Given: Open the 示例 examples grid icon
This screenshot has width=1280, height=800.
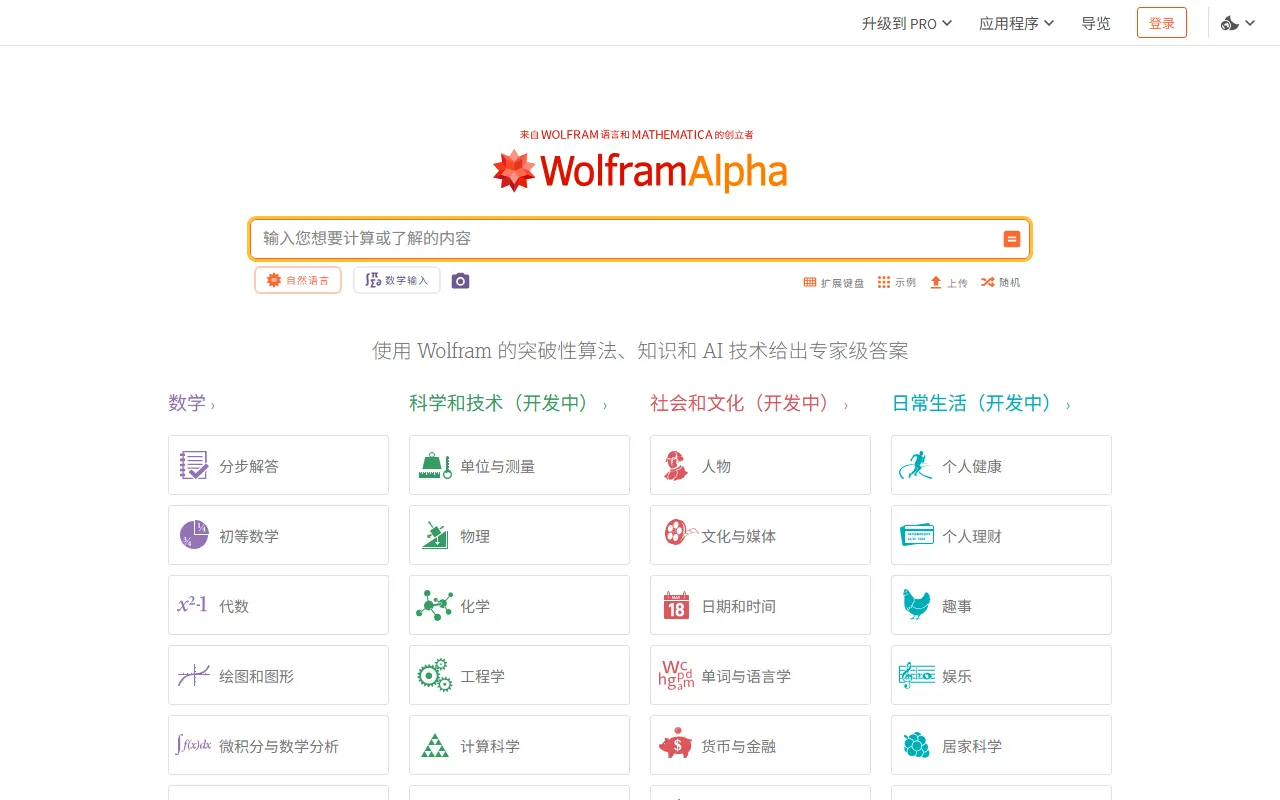Looking at the screenshot, I should [884, 282].
